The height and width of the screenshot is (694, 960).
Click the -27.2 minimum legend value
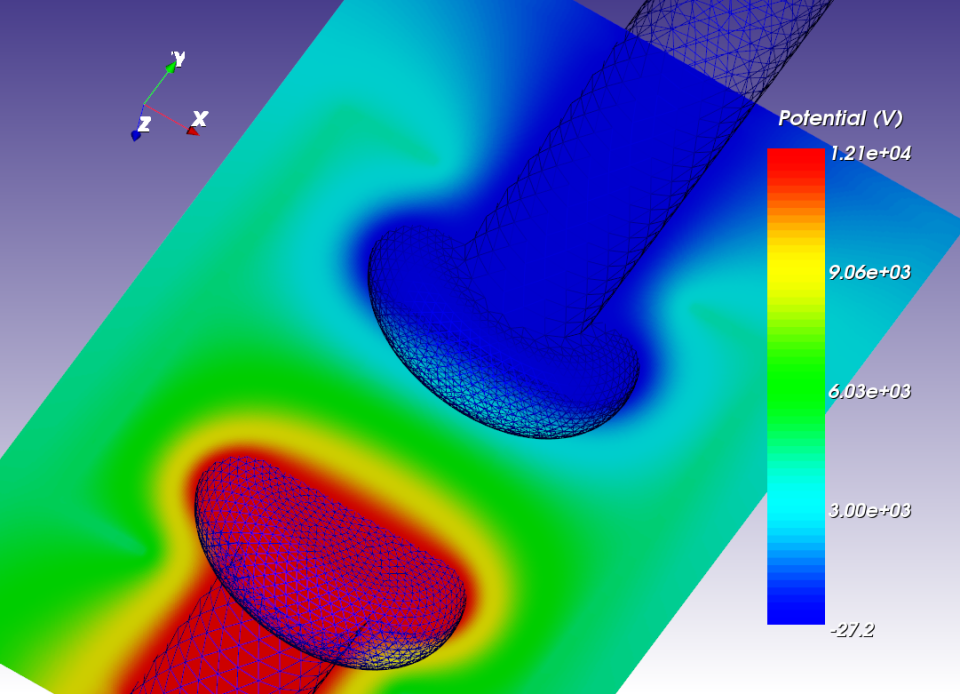pyautogui.click(x=852, y=630)
